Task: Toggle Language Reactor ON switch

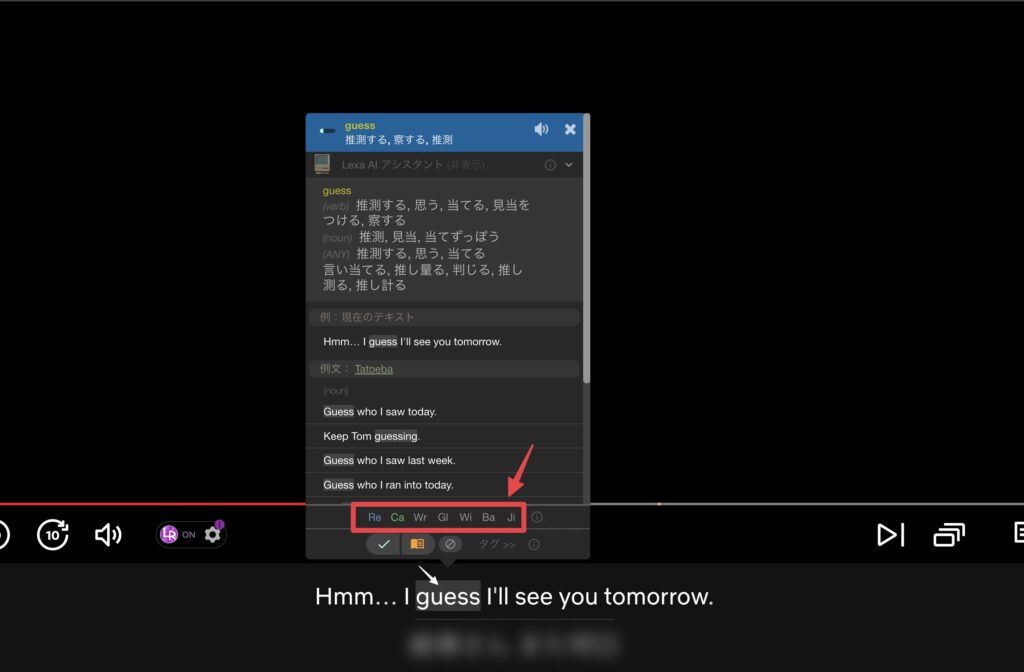Action: pos(179,535)
